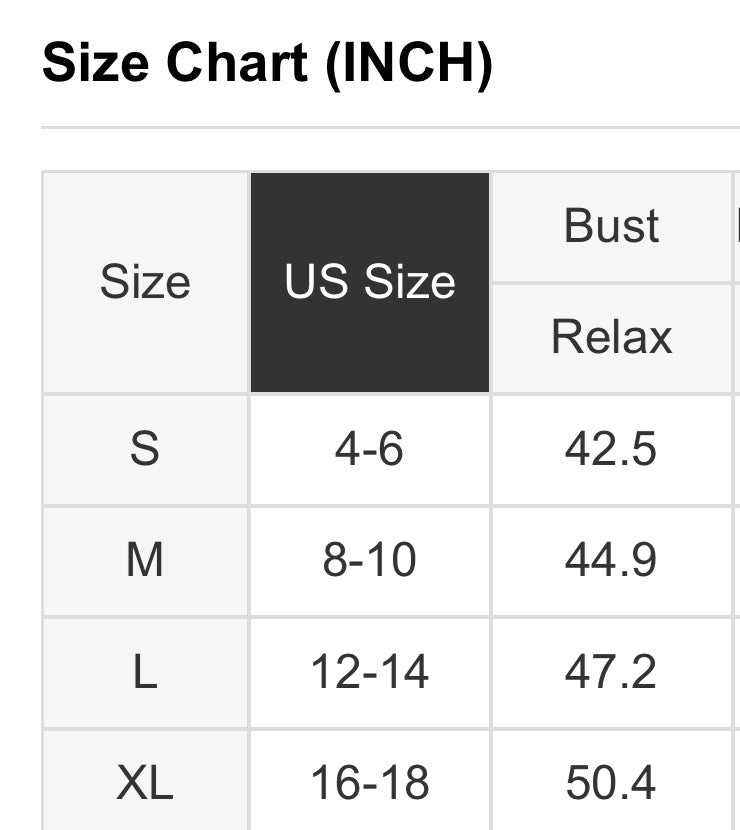Select the Bust column header

[611, 227]
